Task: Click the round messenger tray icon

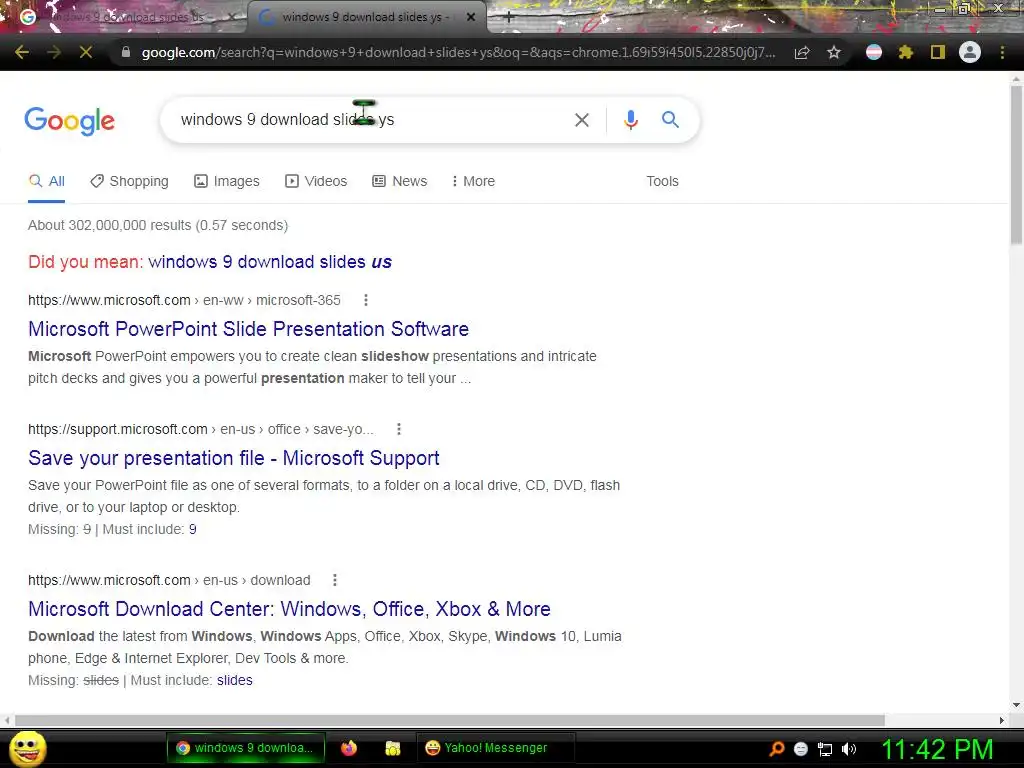Action: click(x=801, y=749)
